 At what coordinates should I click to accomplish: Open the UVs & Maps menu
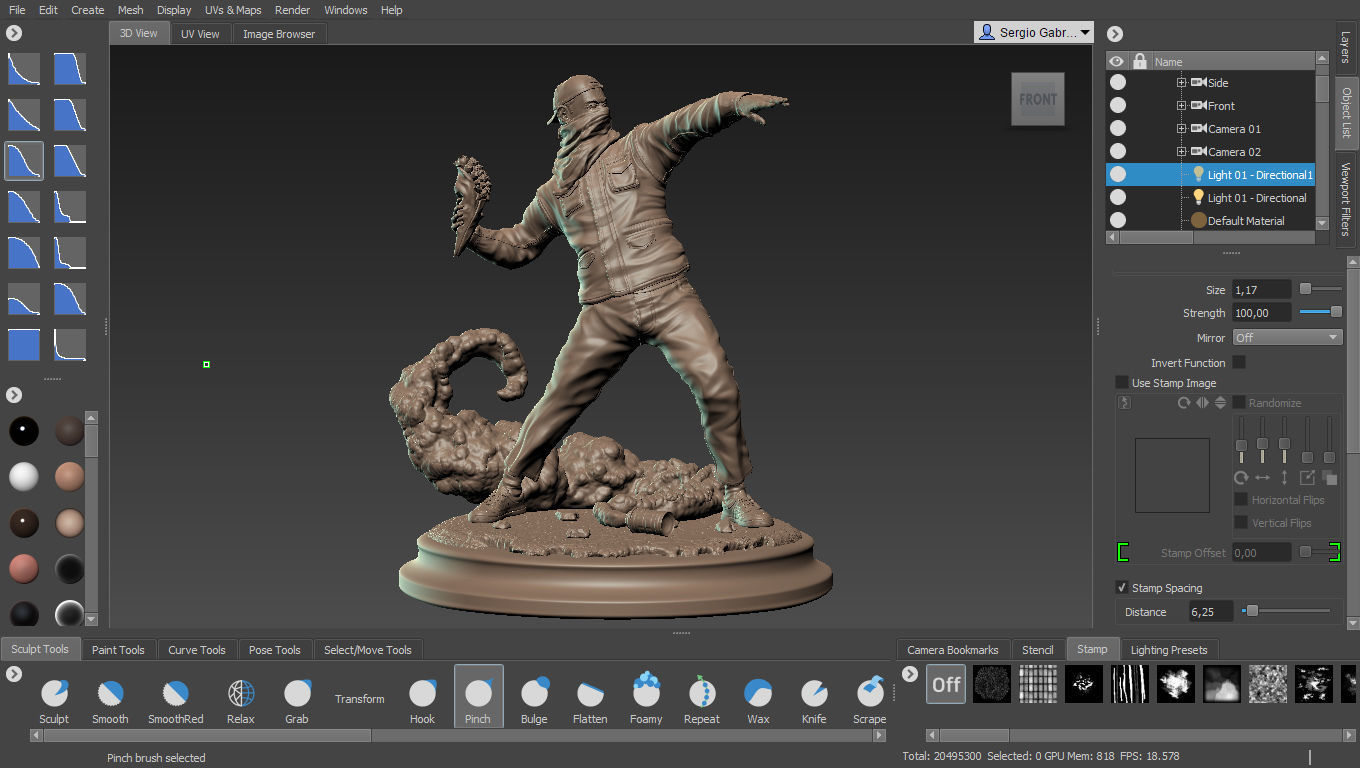[233, 10]
